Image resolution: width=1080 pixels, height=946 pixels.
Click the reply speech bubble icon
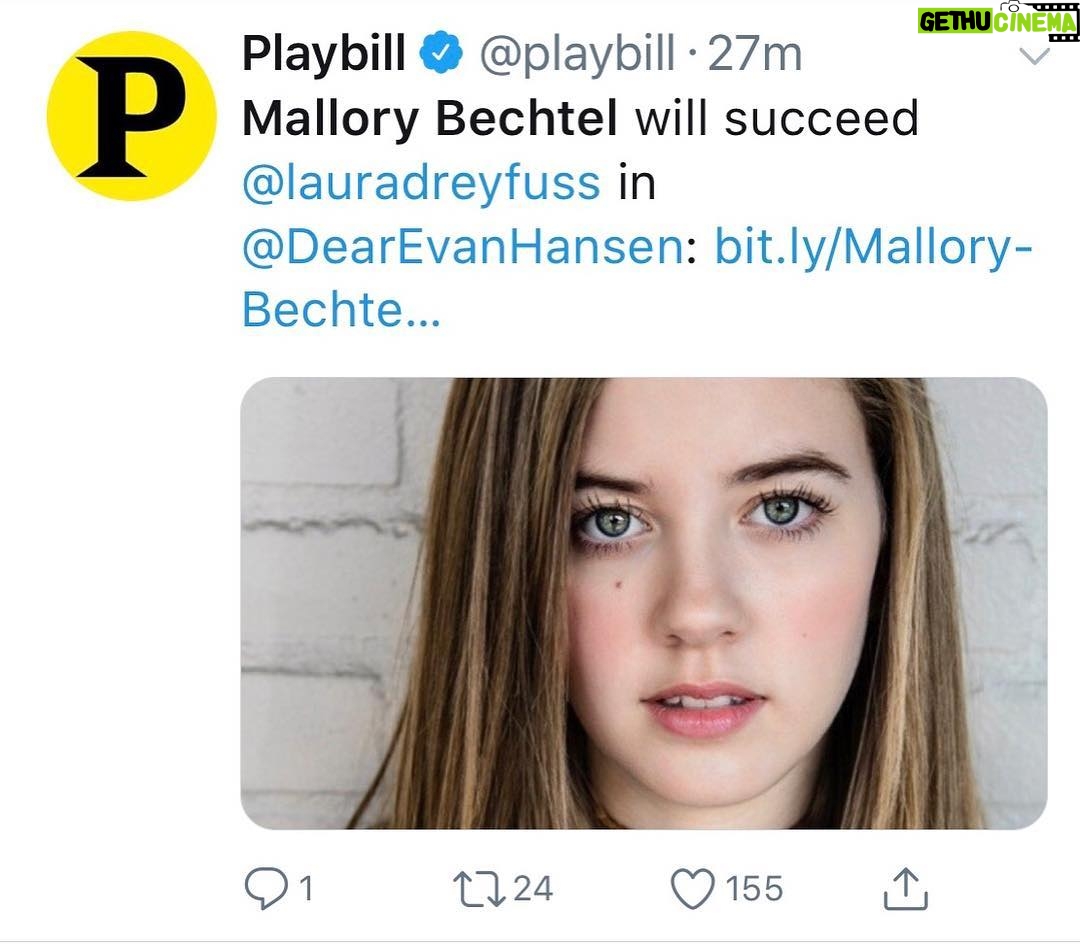[268, 888]
